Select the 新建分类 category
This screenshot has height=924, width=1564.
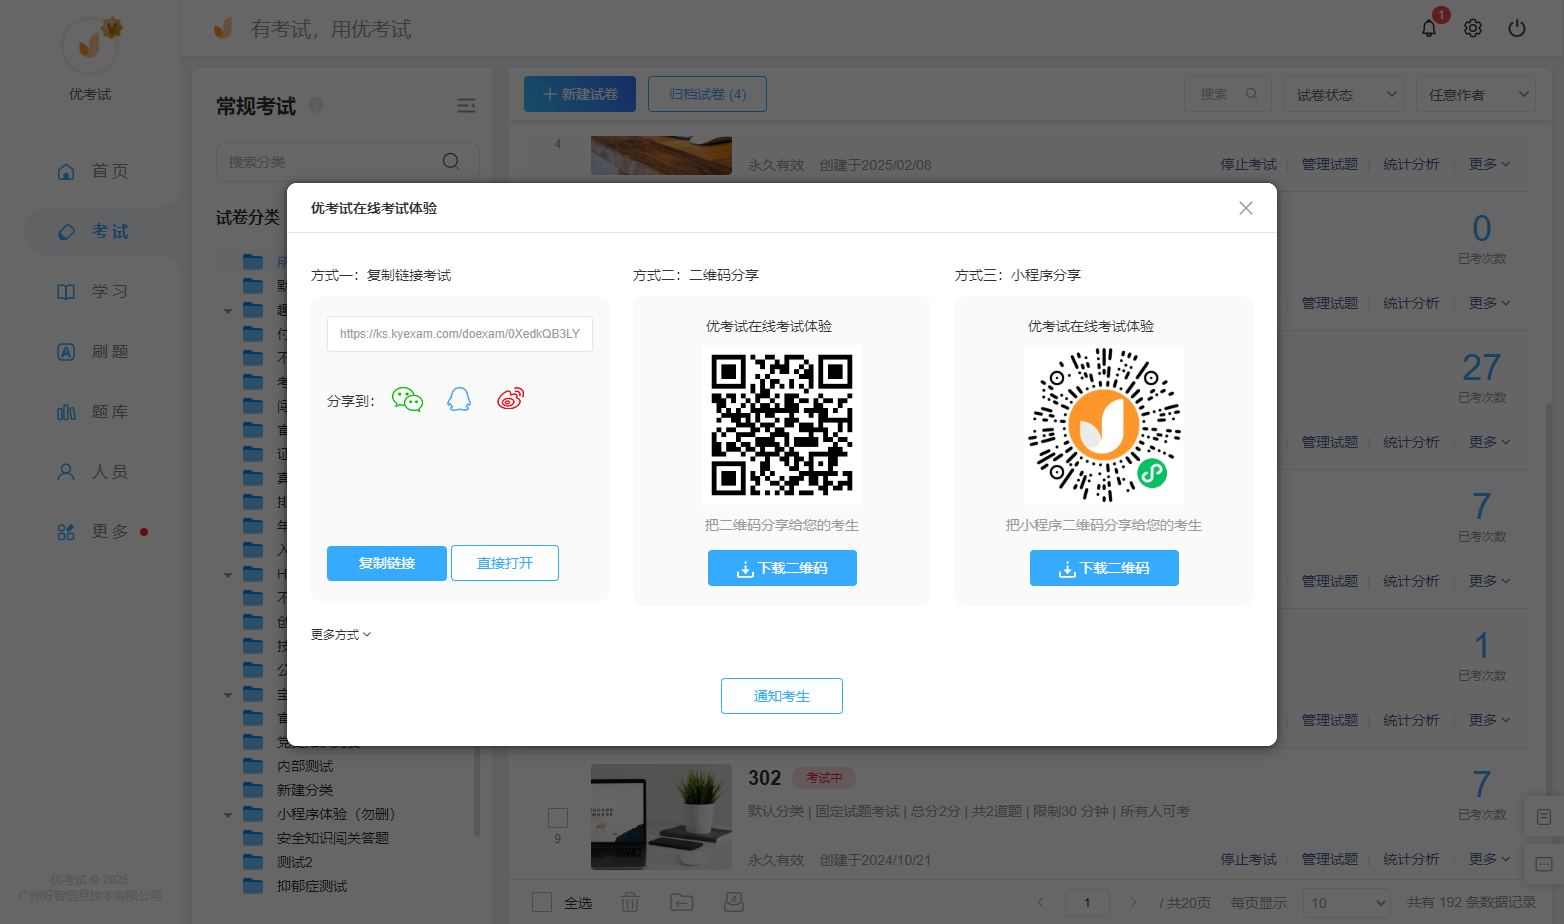pos(305,790)
